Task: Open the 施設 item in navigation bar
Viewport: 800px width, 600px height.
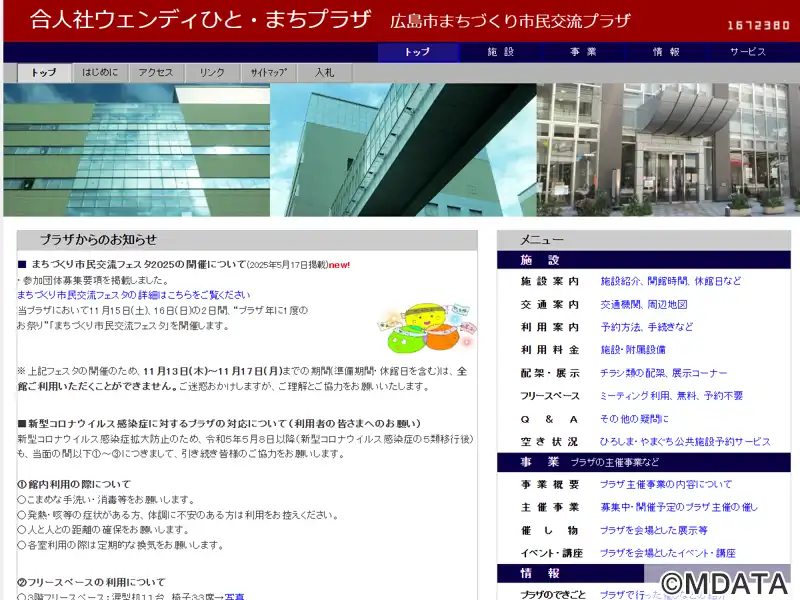Action: pyautogui.click(x=501, y=52)
